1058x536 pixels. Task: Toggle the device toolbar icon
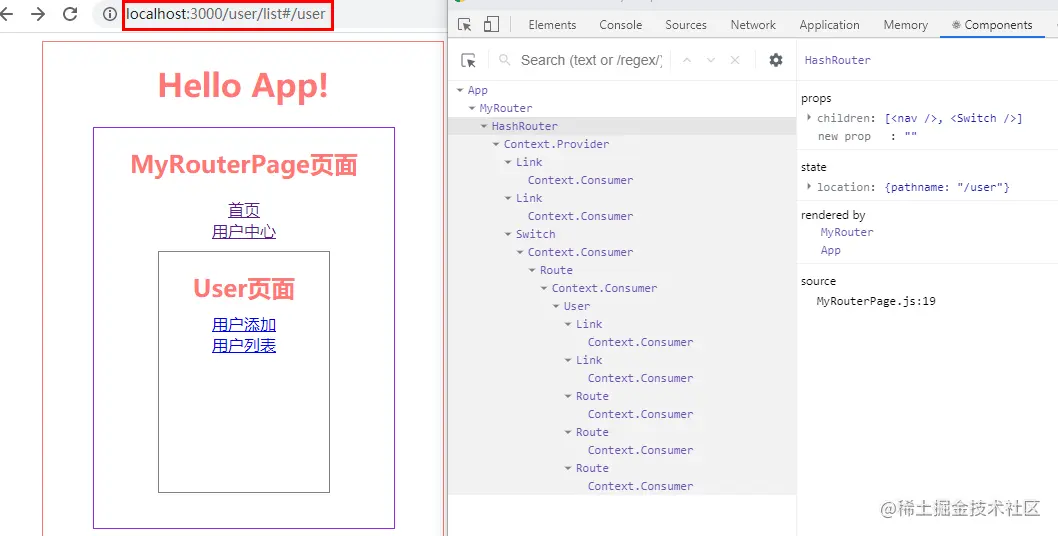click(491, 25)
